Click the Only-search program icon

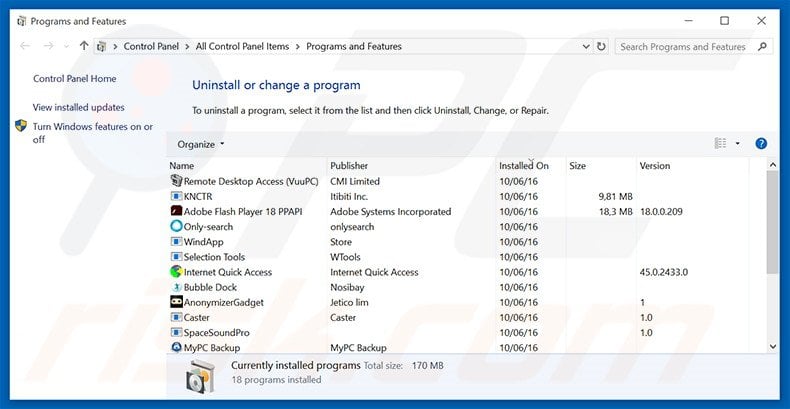coord(176,226)
